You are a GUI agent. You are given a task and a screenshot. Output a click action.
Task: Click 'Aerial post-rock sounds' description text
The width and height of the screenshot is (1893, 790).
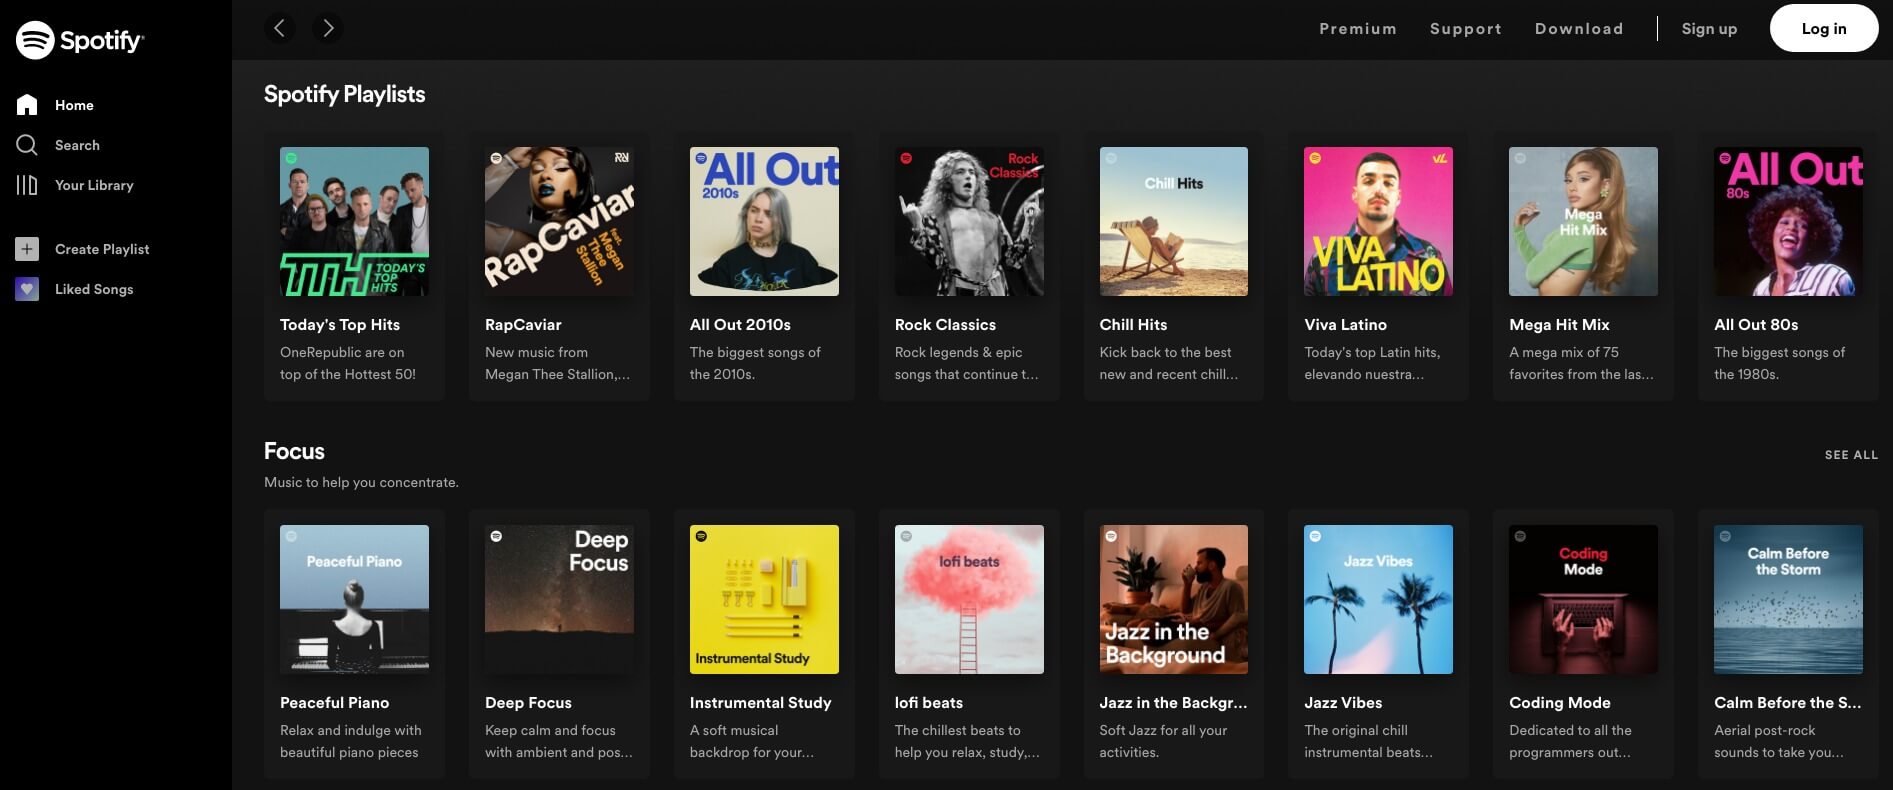tap(1778, 741)
